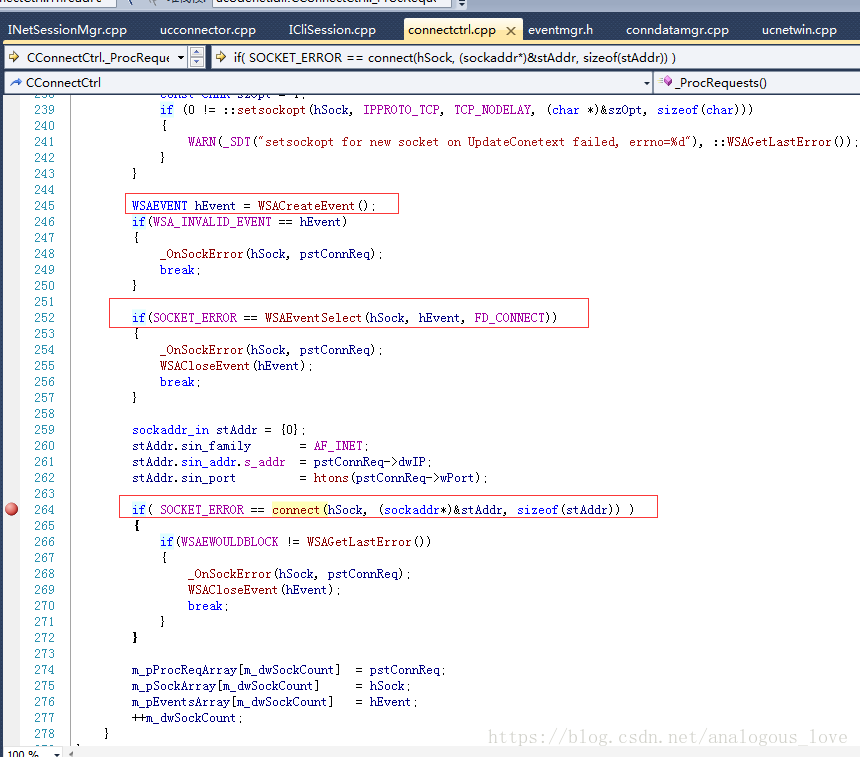The width and height of the screenshot is (860, 757).
Task: Click WSACreateEvent on line 245
Action: click(x=307, y=205)
